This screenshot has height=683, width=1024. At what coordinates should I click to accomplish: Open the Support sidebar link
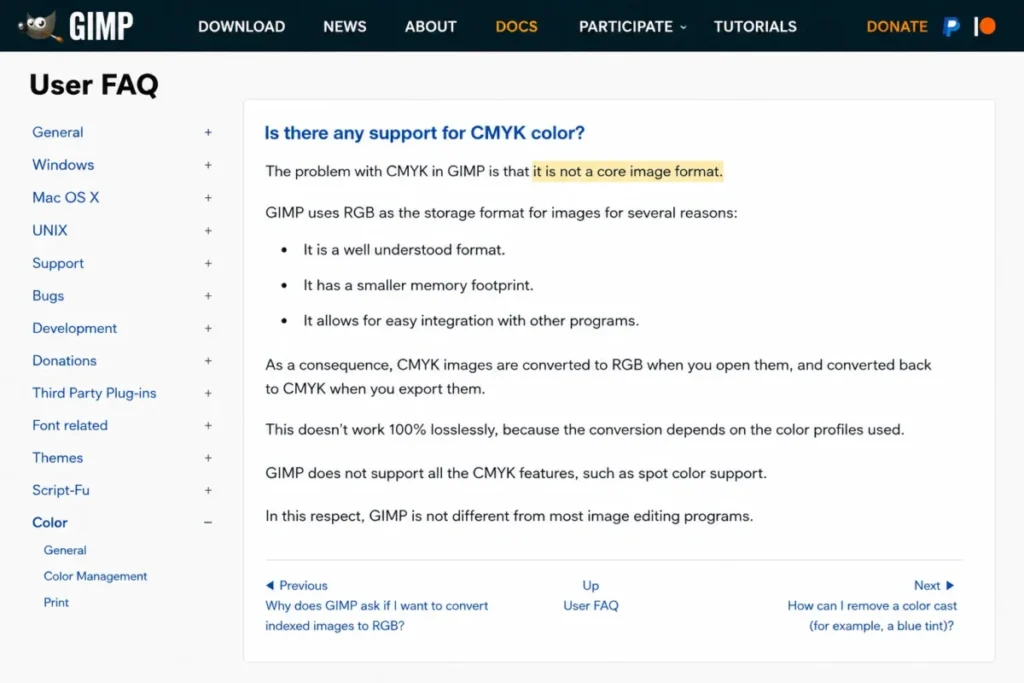pyautogui.click(x=58, y=263)
